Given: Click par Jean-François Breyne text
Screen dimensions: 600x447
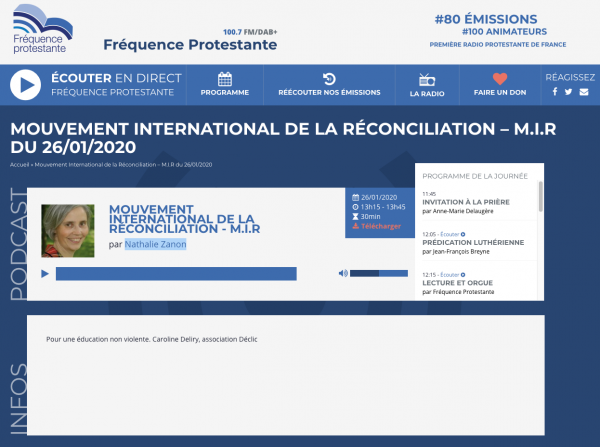Looking at the screenshot, I should click(x=456, y=252).
